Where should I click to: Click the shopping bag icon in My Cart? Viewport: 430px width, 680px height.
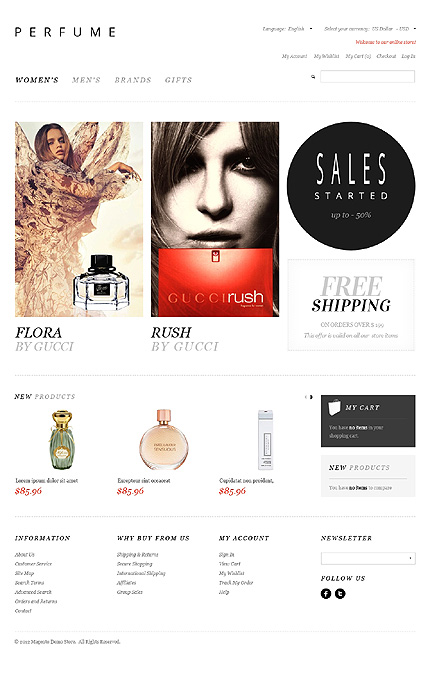click(334, 408)
